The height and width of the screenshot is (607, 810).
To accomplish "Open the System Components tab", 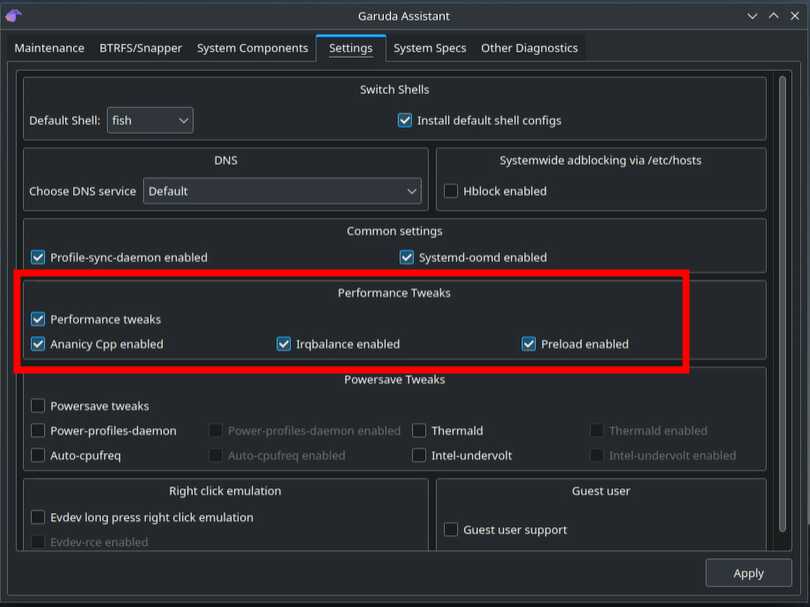I will pyautogui.click(x=252, y=48).
